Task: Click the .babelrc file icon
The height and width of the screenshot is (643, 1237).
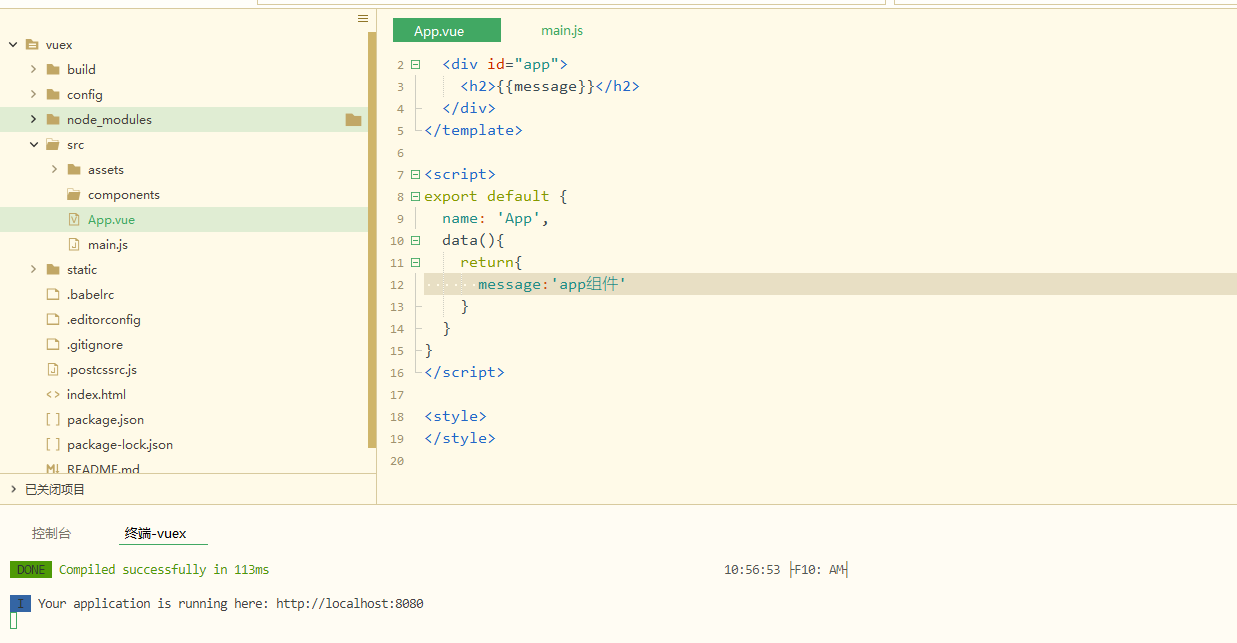Action: click(x=53, y=294)
